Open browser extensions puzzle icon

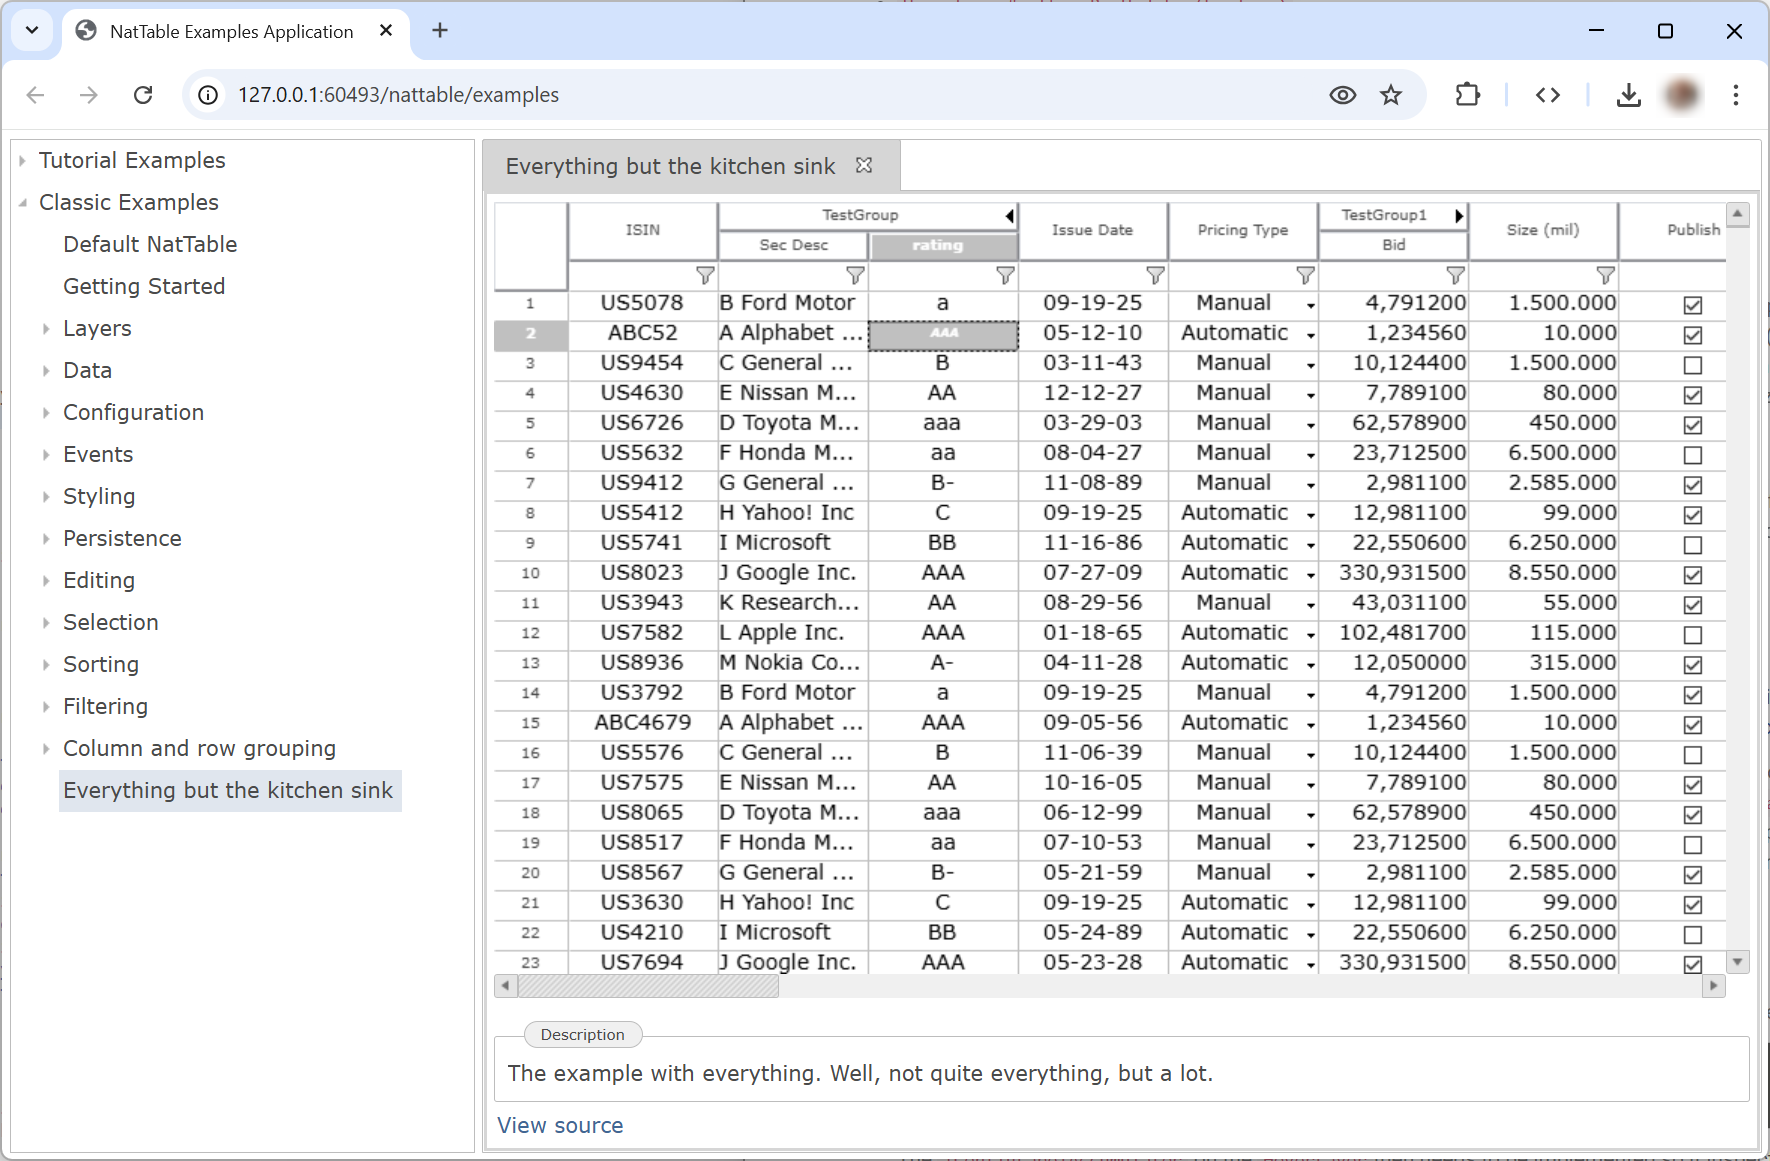1467,95
